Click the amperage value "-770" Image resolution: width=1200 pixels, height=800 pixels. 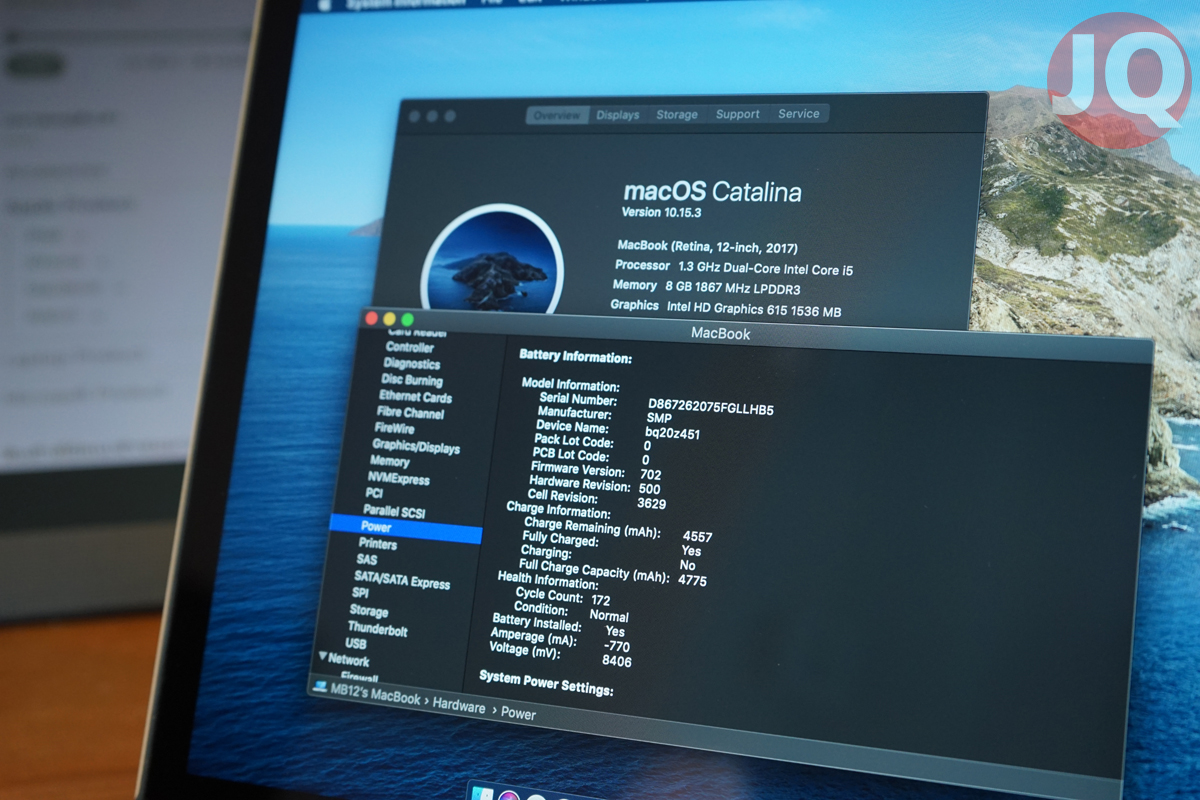618,646
